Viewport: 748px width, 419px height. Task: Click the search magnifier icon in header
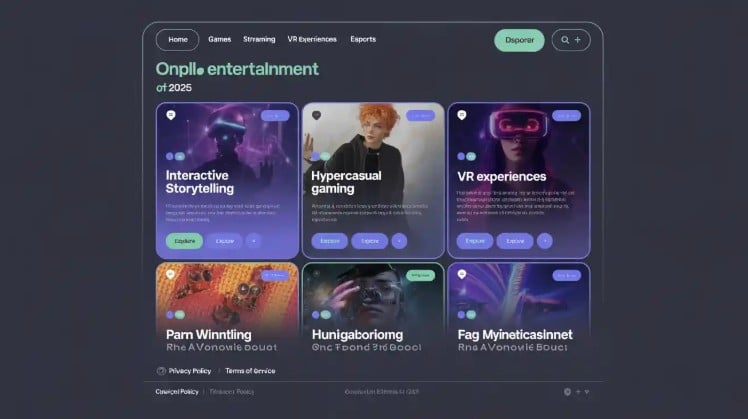click(x=565, y=40)
